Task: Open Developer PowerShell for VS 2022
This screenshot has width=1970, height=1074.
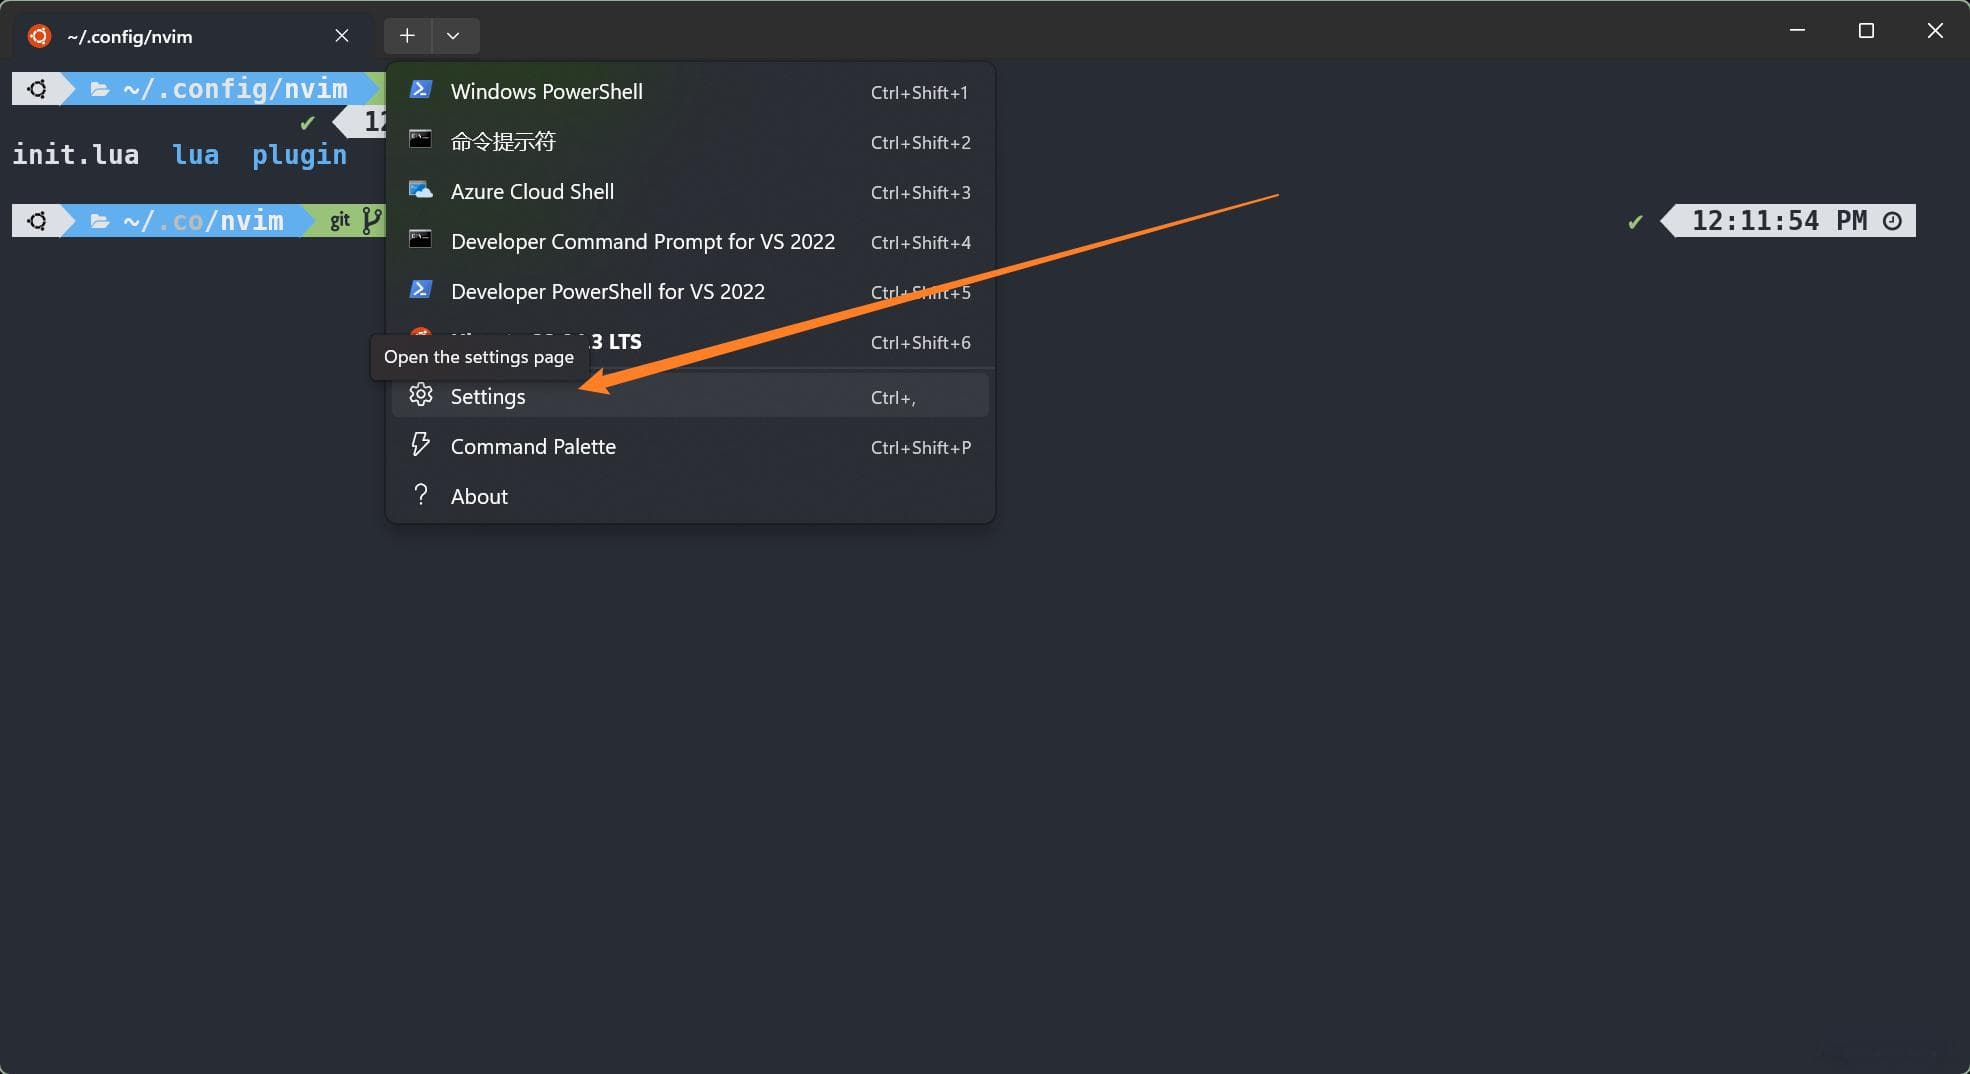Action: click(690, 292)
